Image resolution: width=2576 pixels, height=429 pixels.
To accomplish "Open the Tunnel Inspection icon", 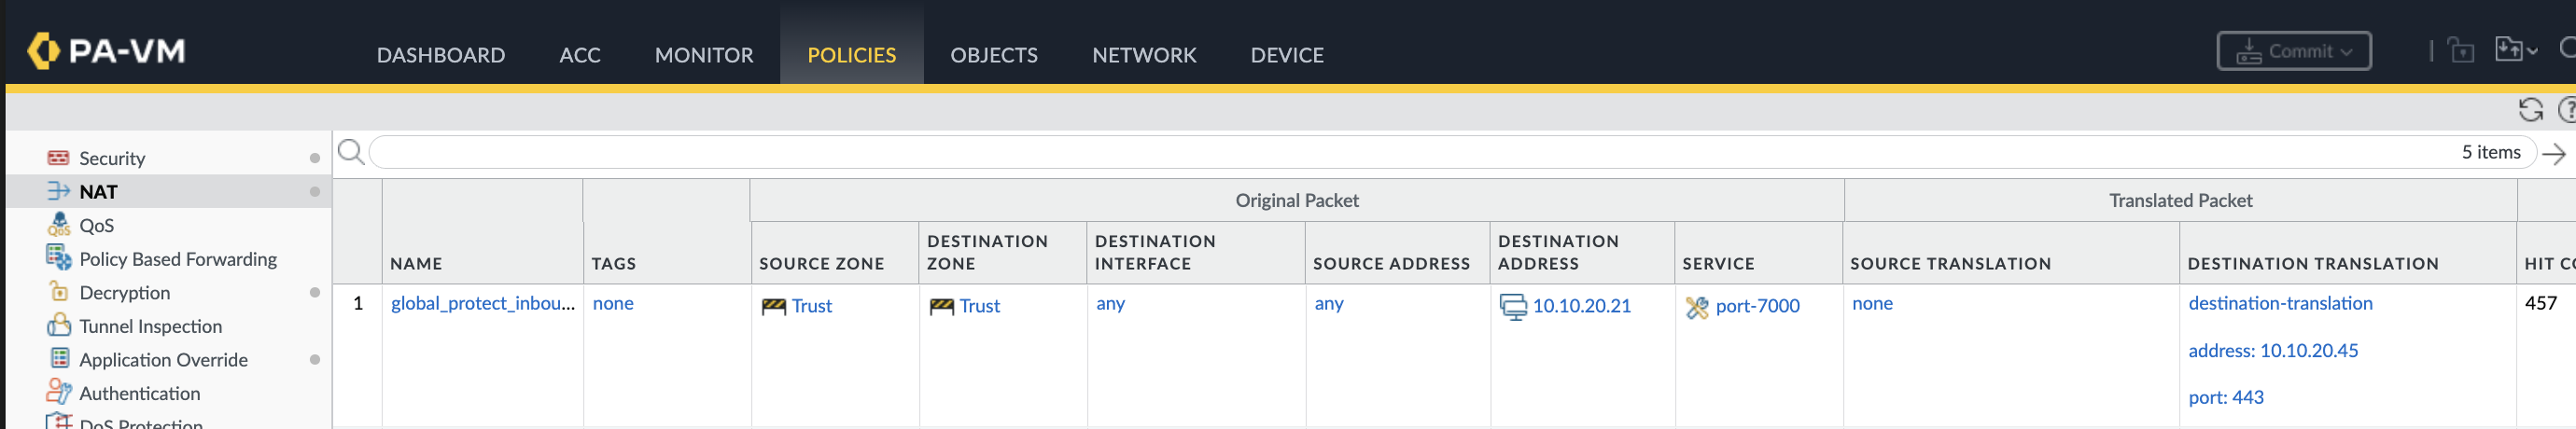I will tap(58, 325).
